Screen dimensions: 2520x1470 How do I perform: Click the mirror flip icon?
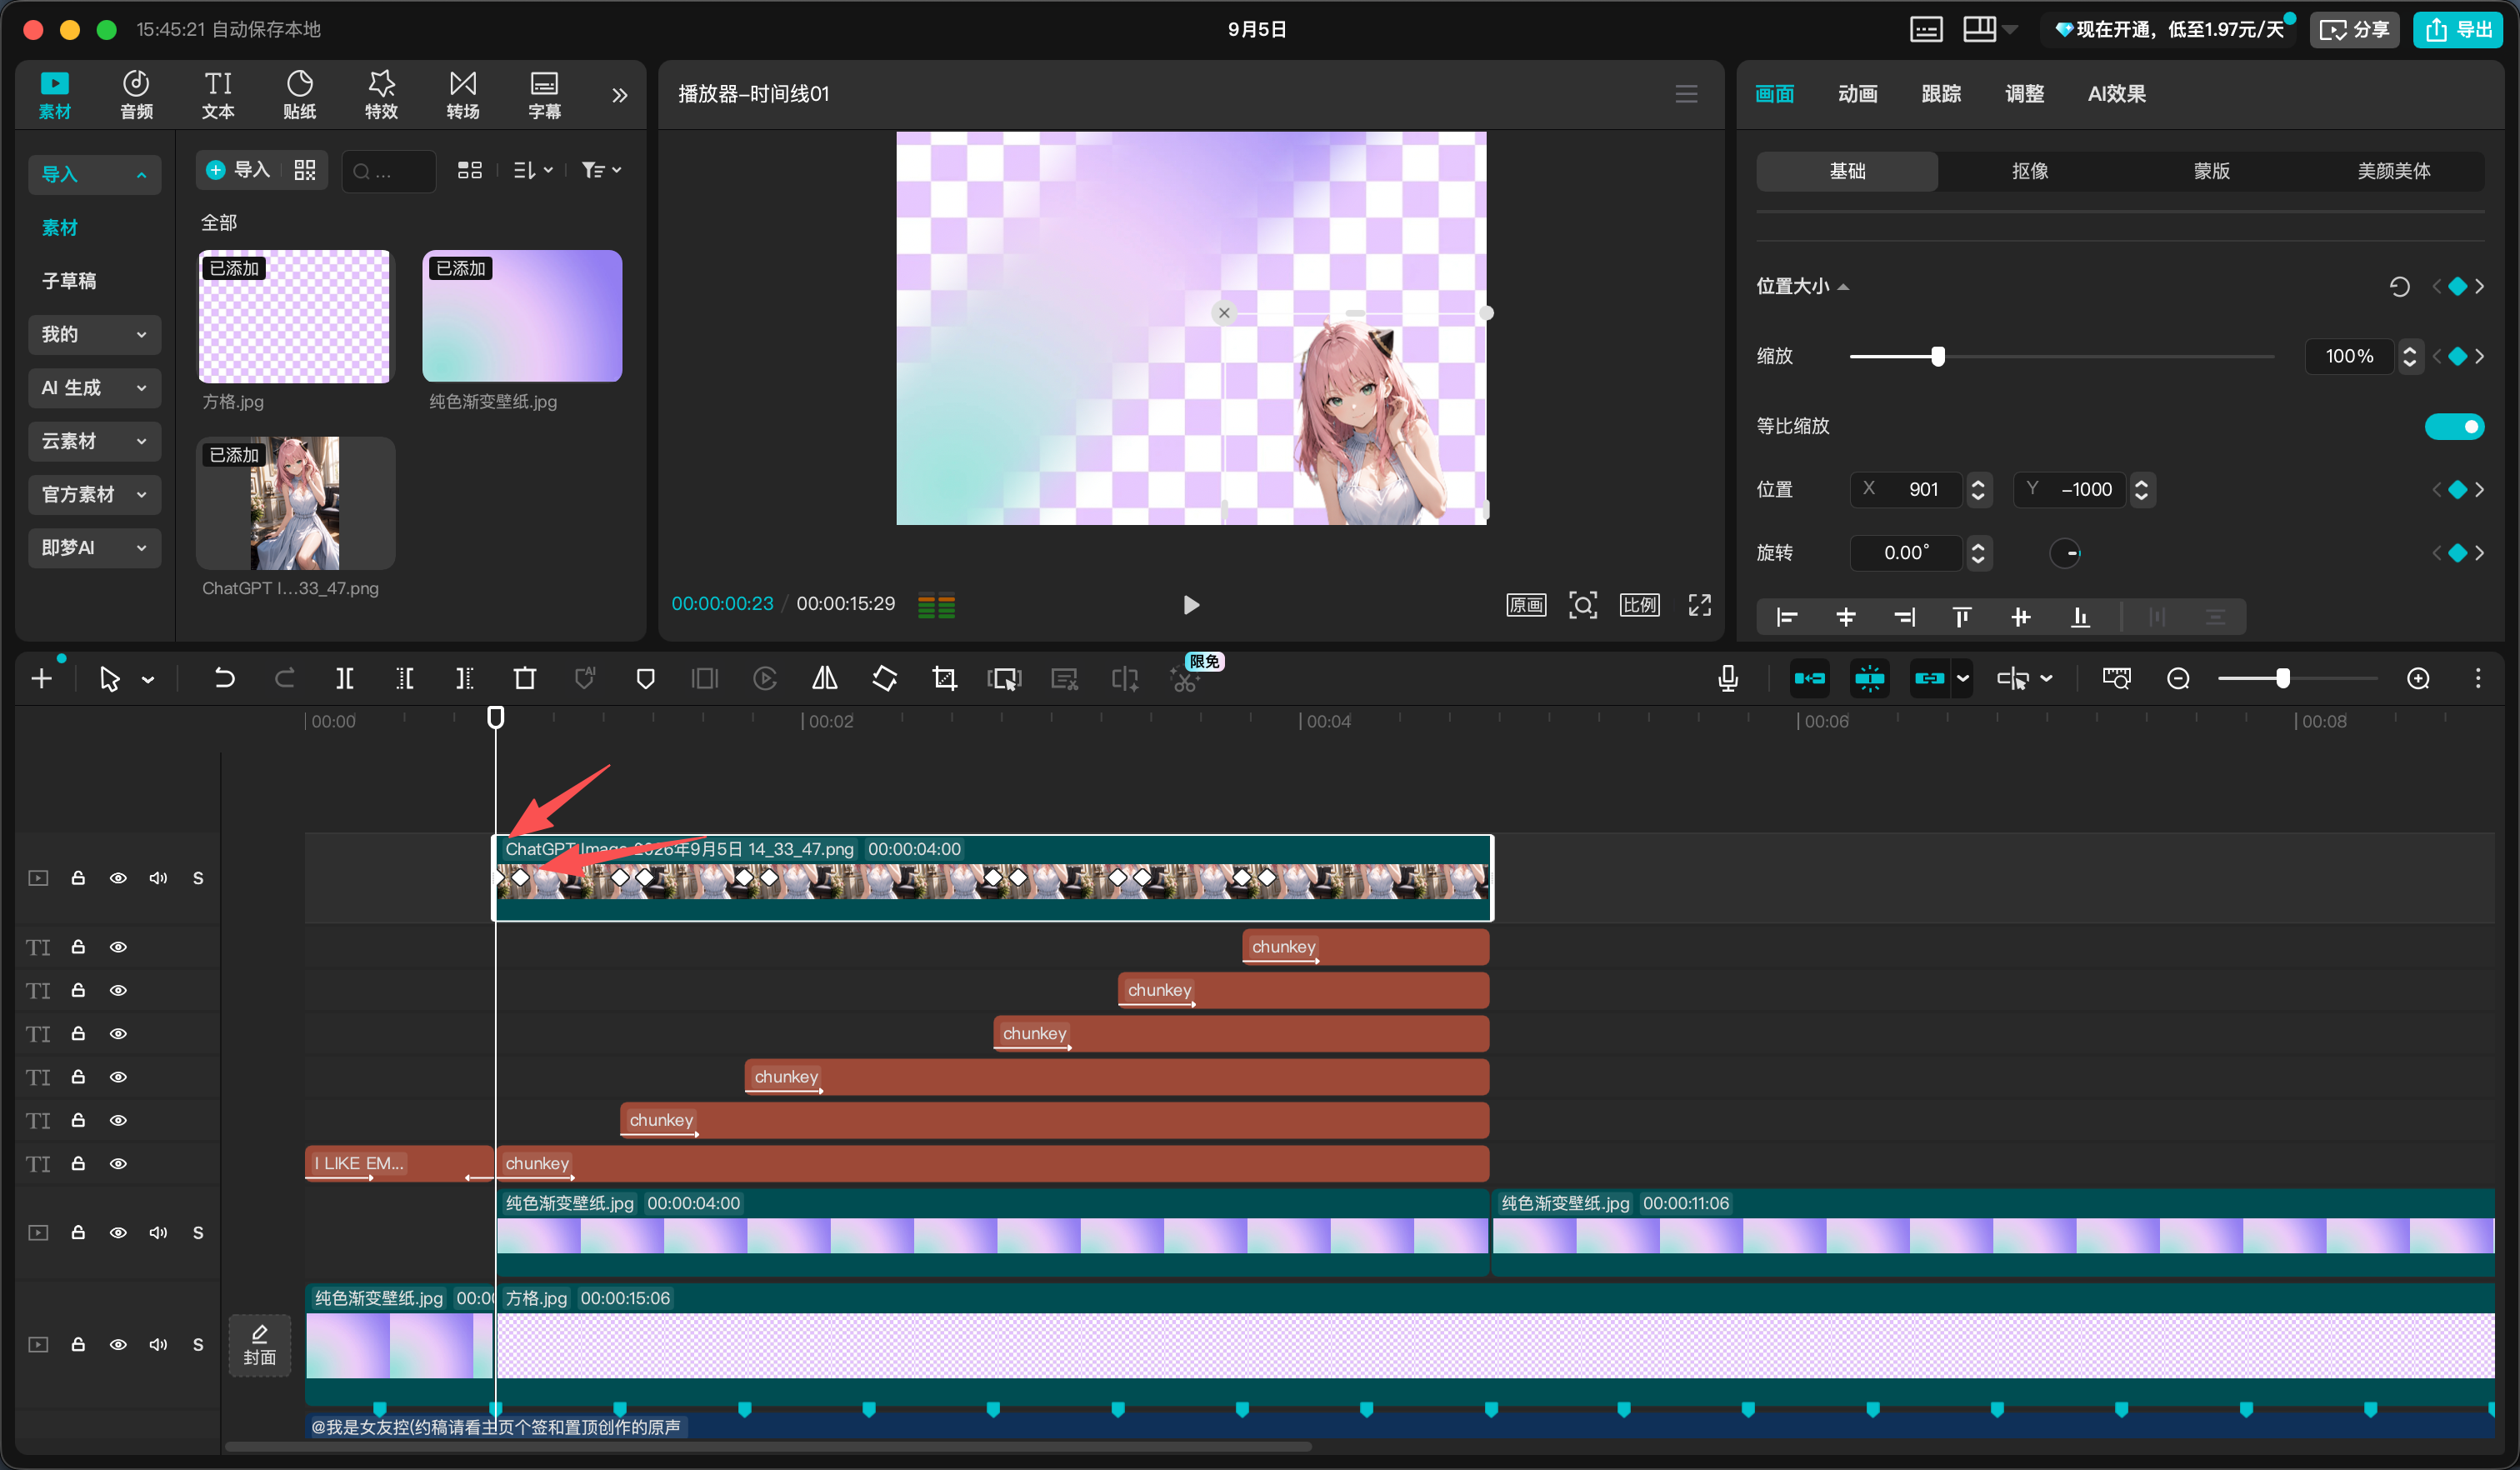(x=824, y=679)
